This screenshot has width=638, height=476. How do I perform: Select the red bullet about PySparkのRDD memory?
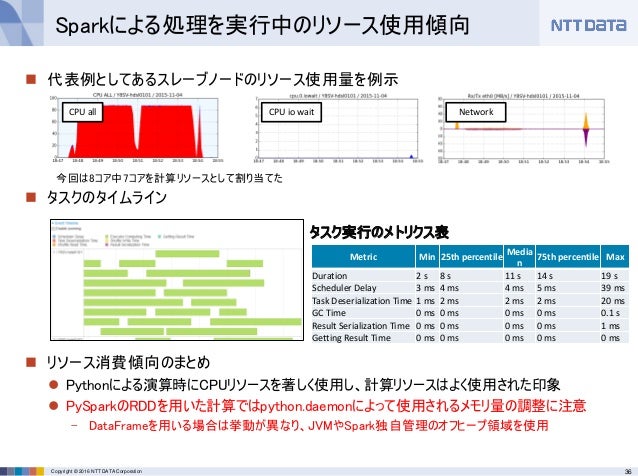click(326, 406)
